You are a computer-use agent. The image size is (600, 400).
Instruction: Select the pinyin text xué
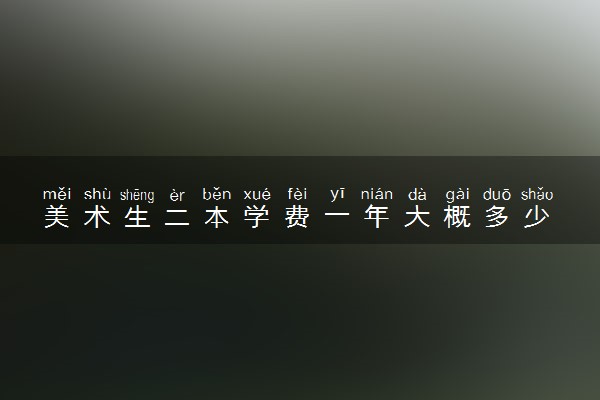click(257, 194)
